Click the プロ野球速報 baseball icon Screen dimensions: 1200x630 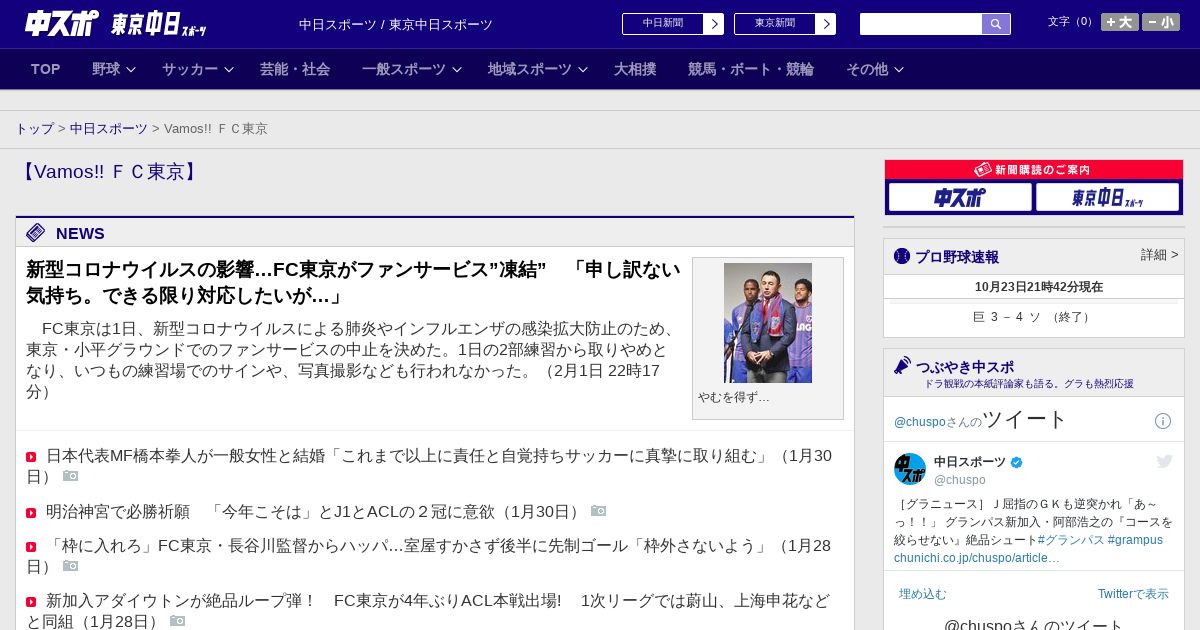[x=902, y=256]
